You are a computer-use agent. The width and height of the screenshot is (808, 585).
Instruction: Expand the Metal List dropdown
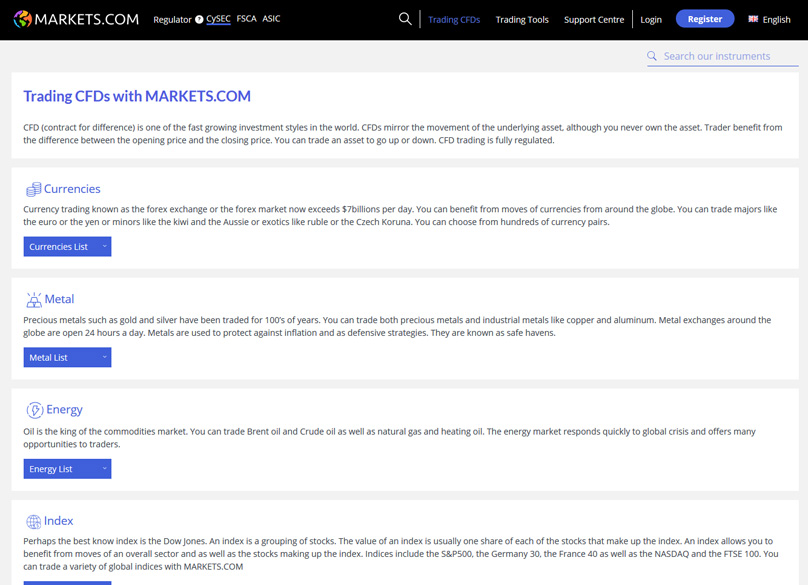[67, 358]
